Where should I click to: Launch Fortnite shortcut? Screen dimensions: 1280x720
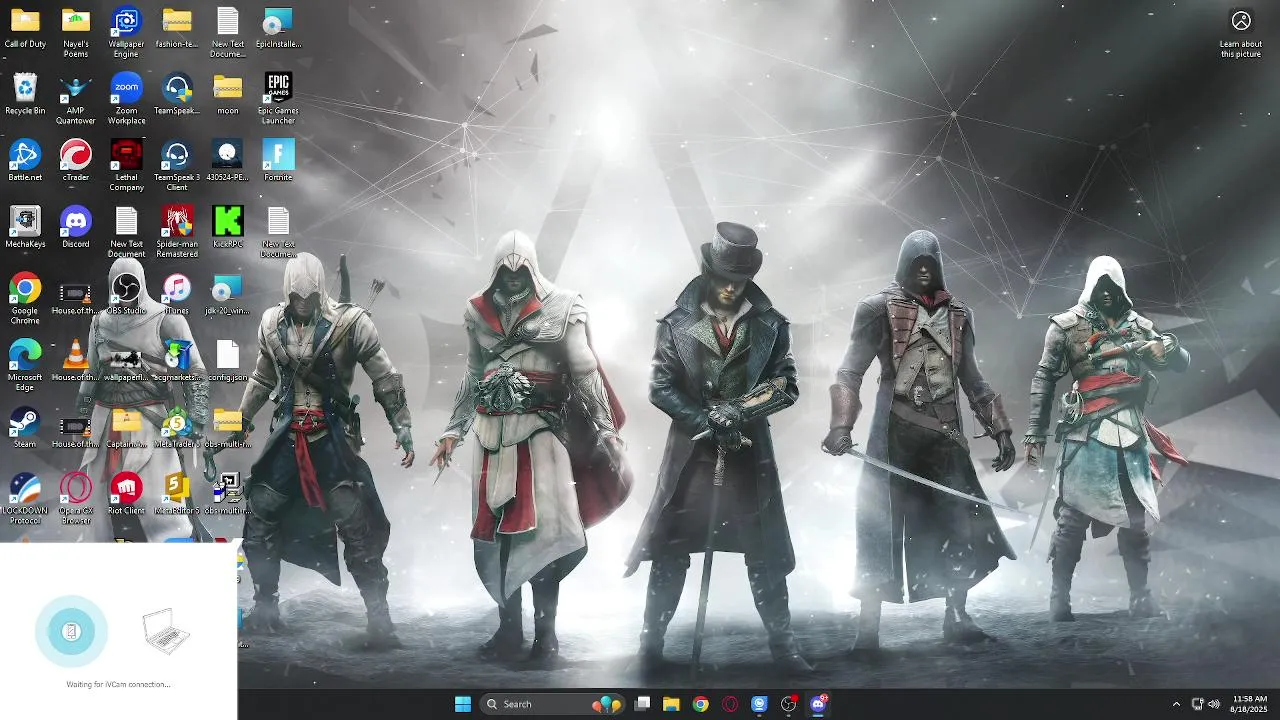click(x=278, y=161)
